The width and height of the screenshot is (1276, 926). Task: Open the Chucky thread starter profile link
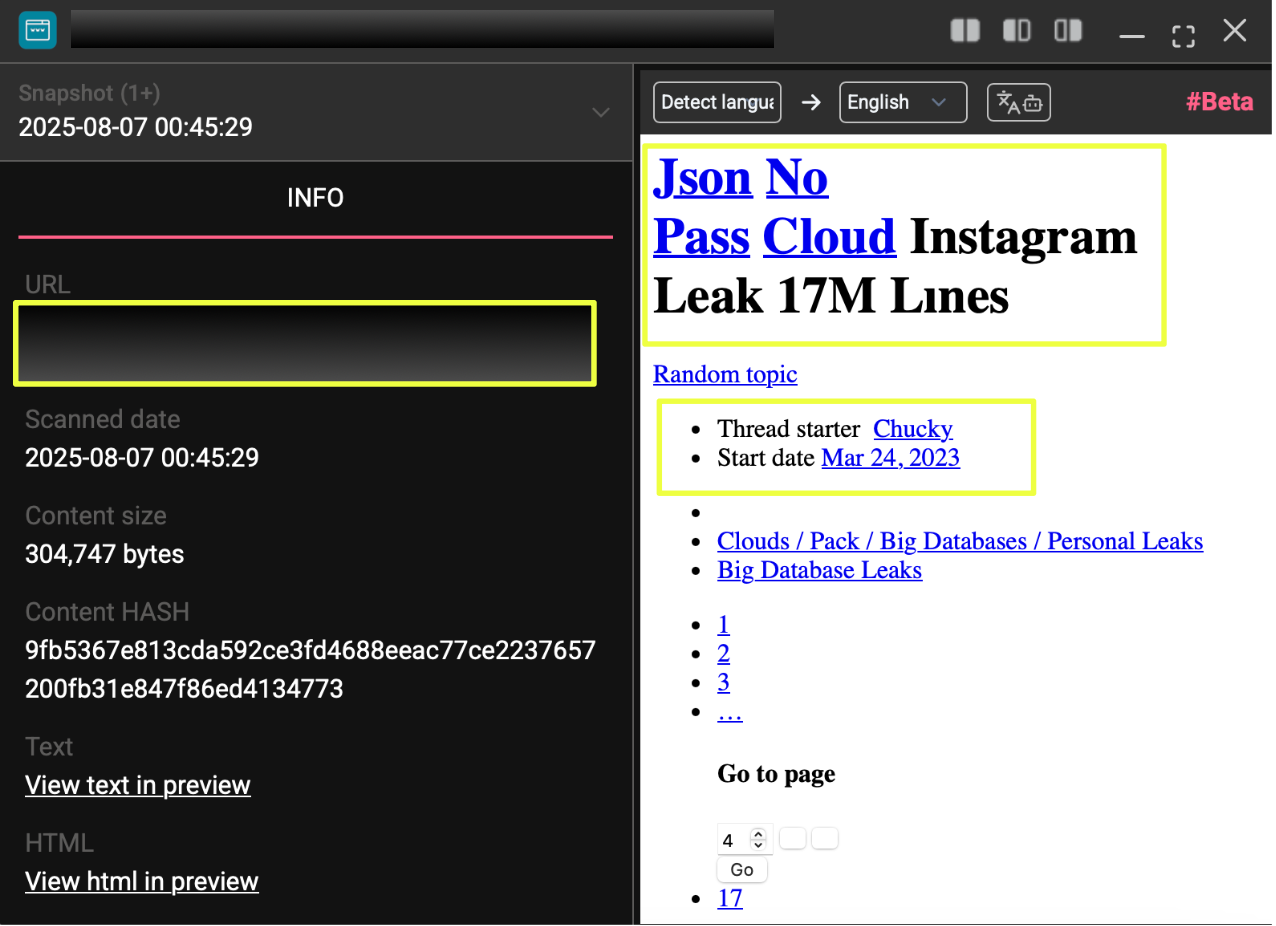point(912,429)
